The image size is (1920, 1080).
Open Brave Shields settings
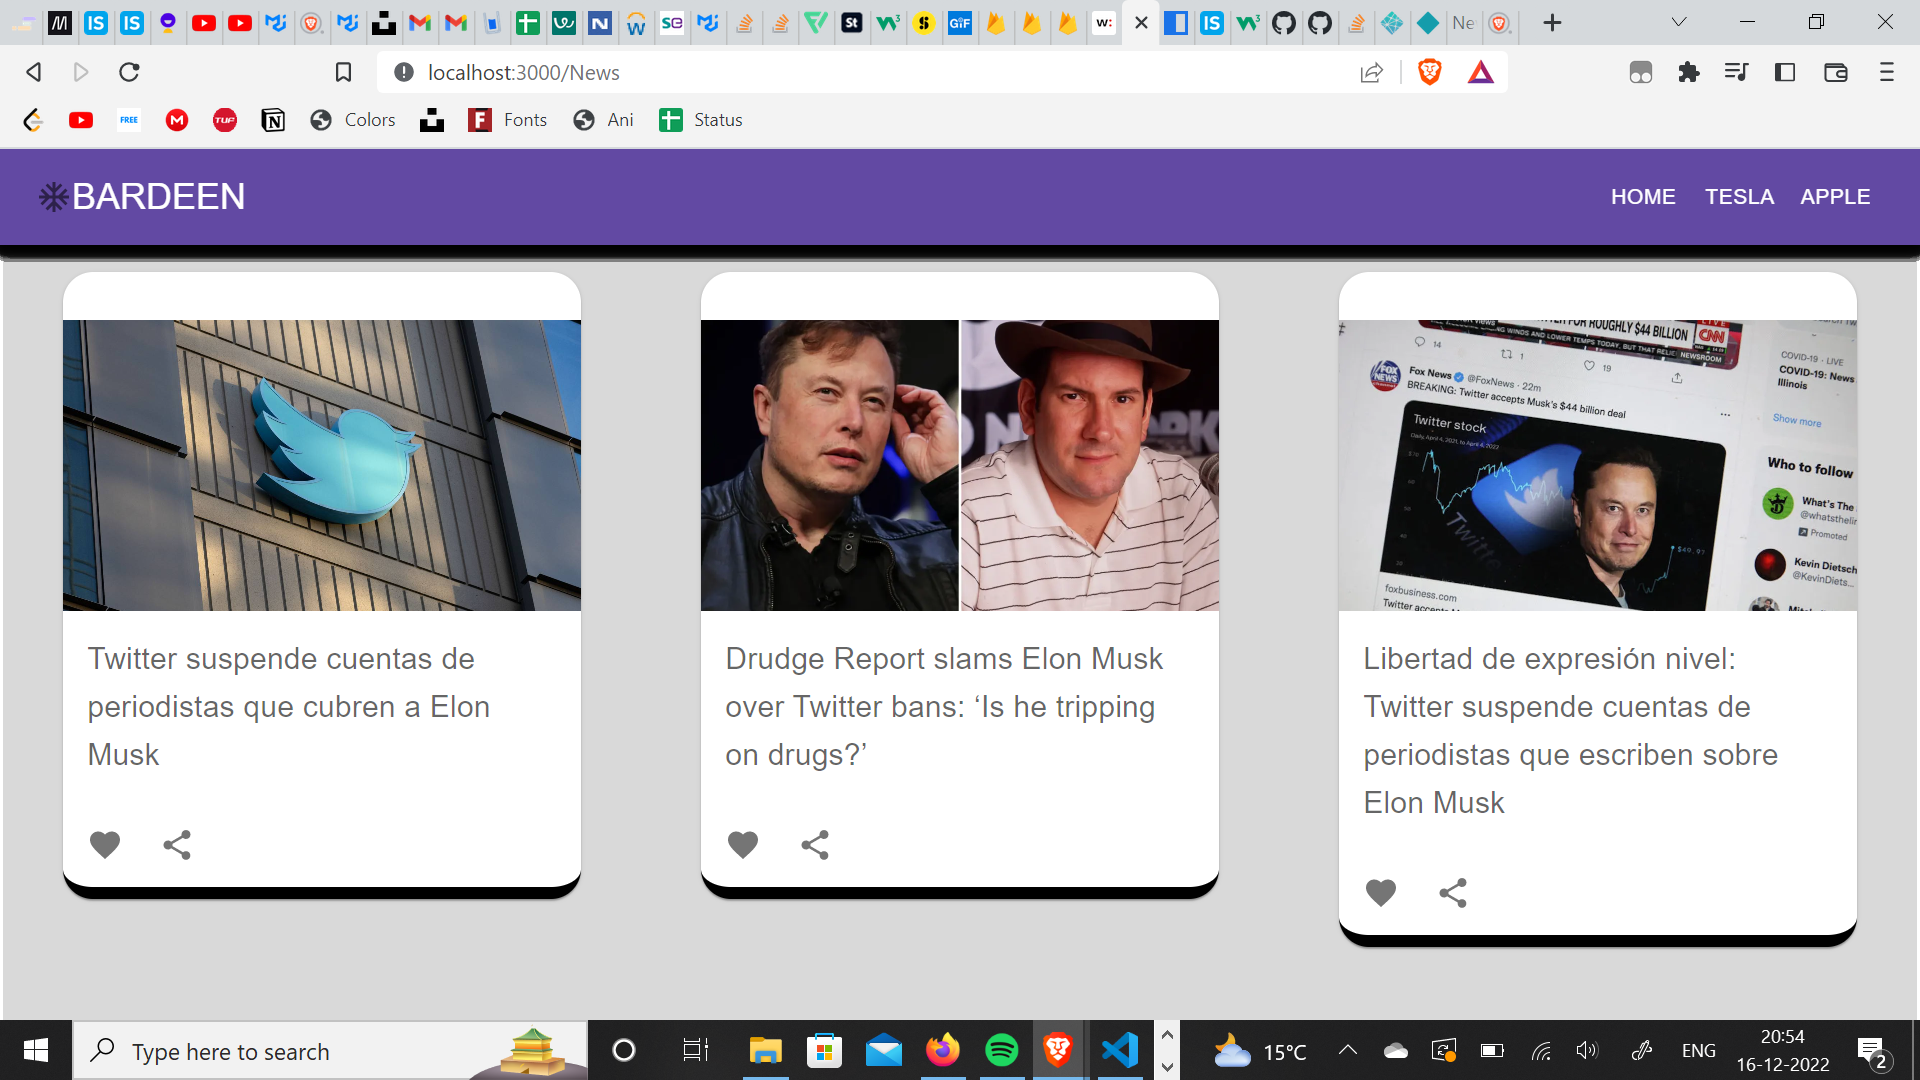[x=1429, y=72]
